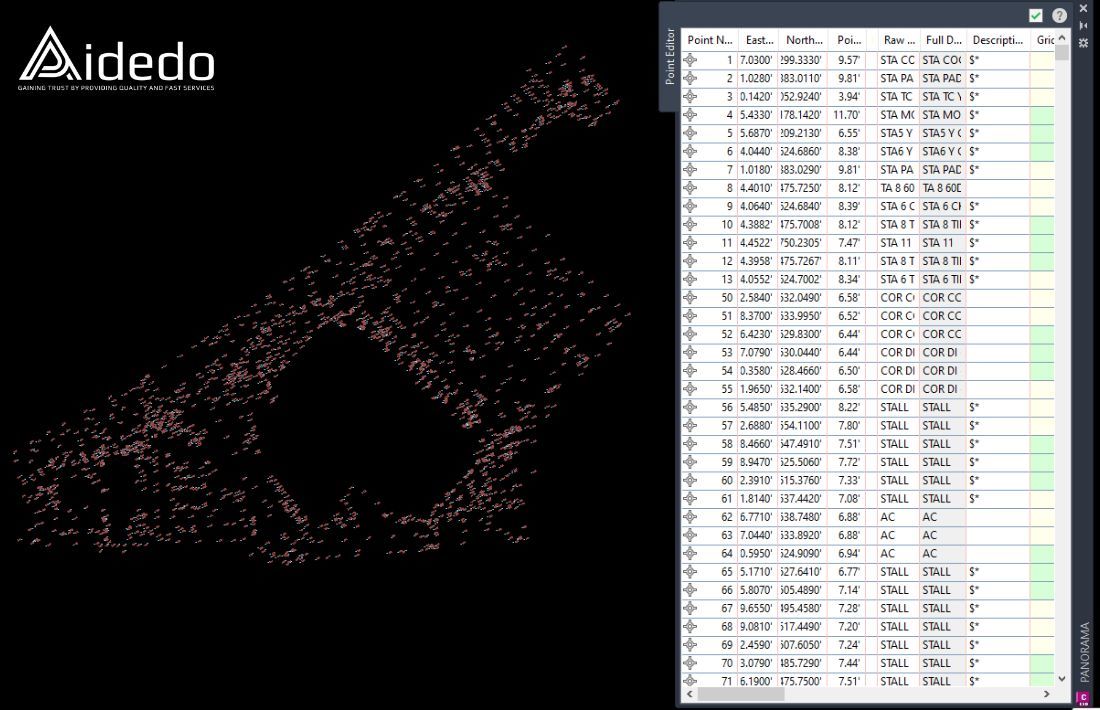Select the point marker icon for point 64

690,554
